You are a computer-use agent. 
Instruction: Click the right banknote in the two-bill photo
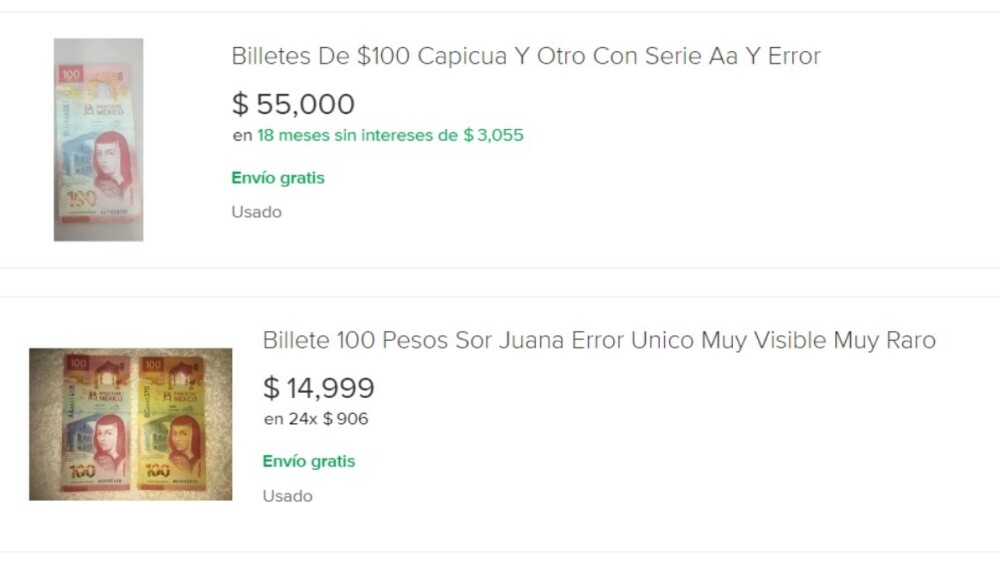[x=170, y=423]
